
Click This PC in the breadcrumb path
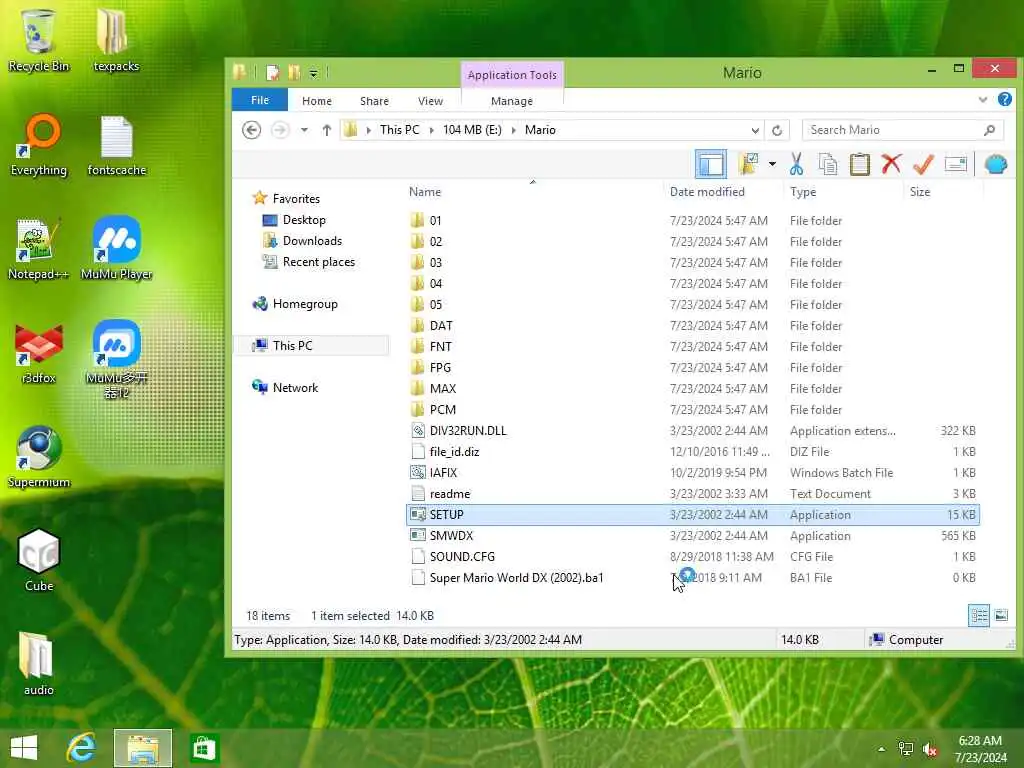pyautogui.click(x=400, y=130)
